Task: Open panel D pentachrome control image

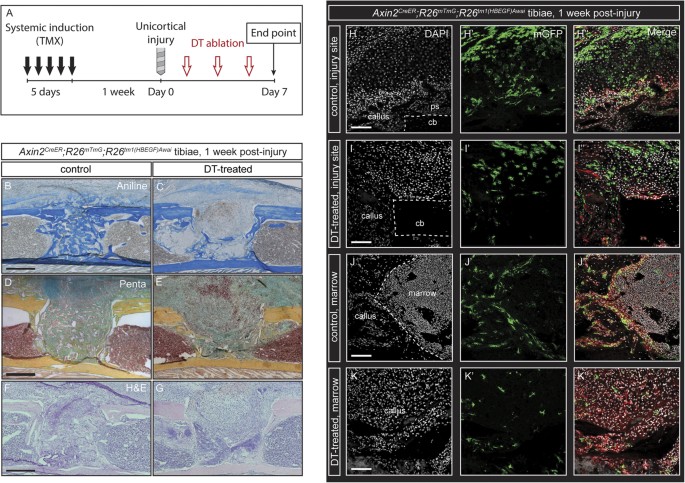Action: (x=76, y=327)
